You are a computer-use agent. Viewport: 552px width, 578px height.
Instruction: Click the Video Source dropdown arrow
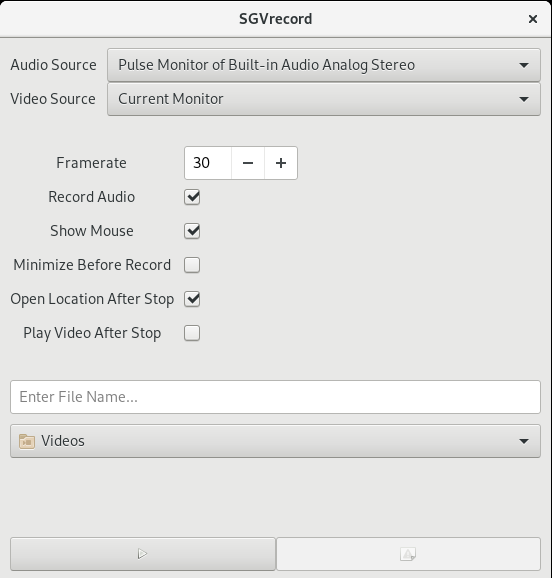pyautogui.click(x=524, y=99)
